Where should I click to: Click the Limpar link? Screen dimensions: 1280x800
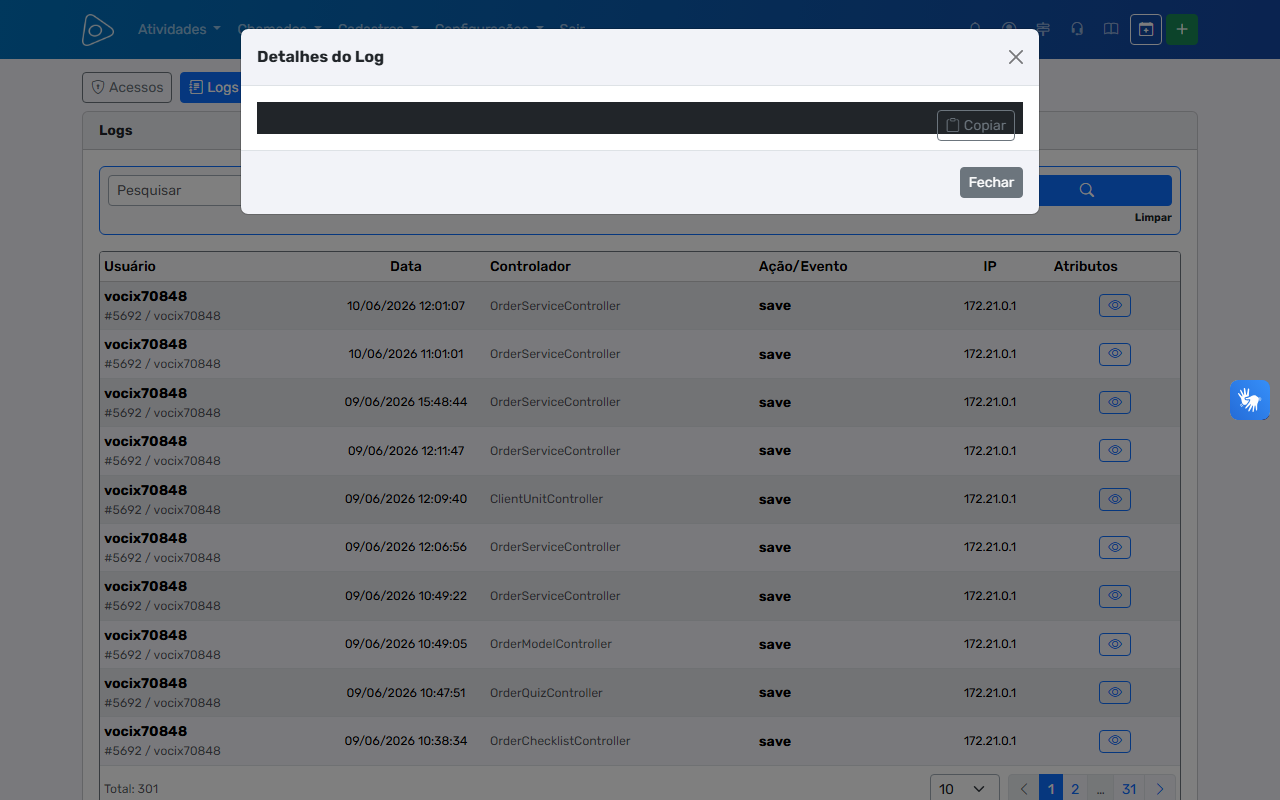1153,217
